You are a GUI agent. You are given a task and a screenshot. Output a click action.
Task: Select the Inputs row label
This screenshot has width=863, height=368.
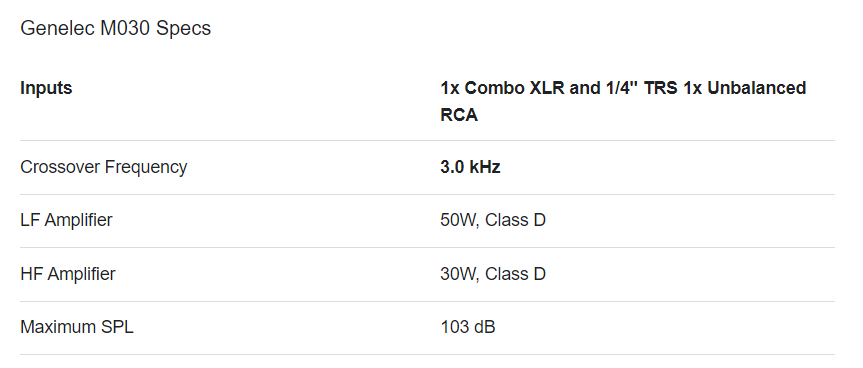click(46, 88)
